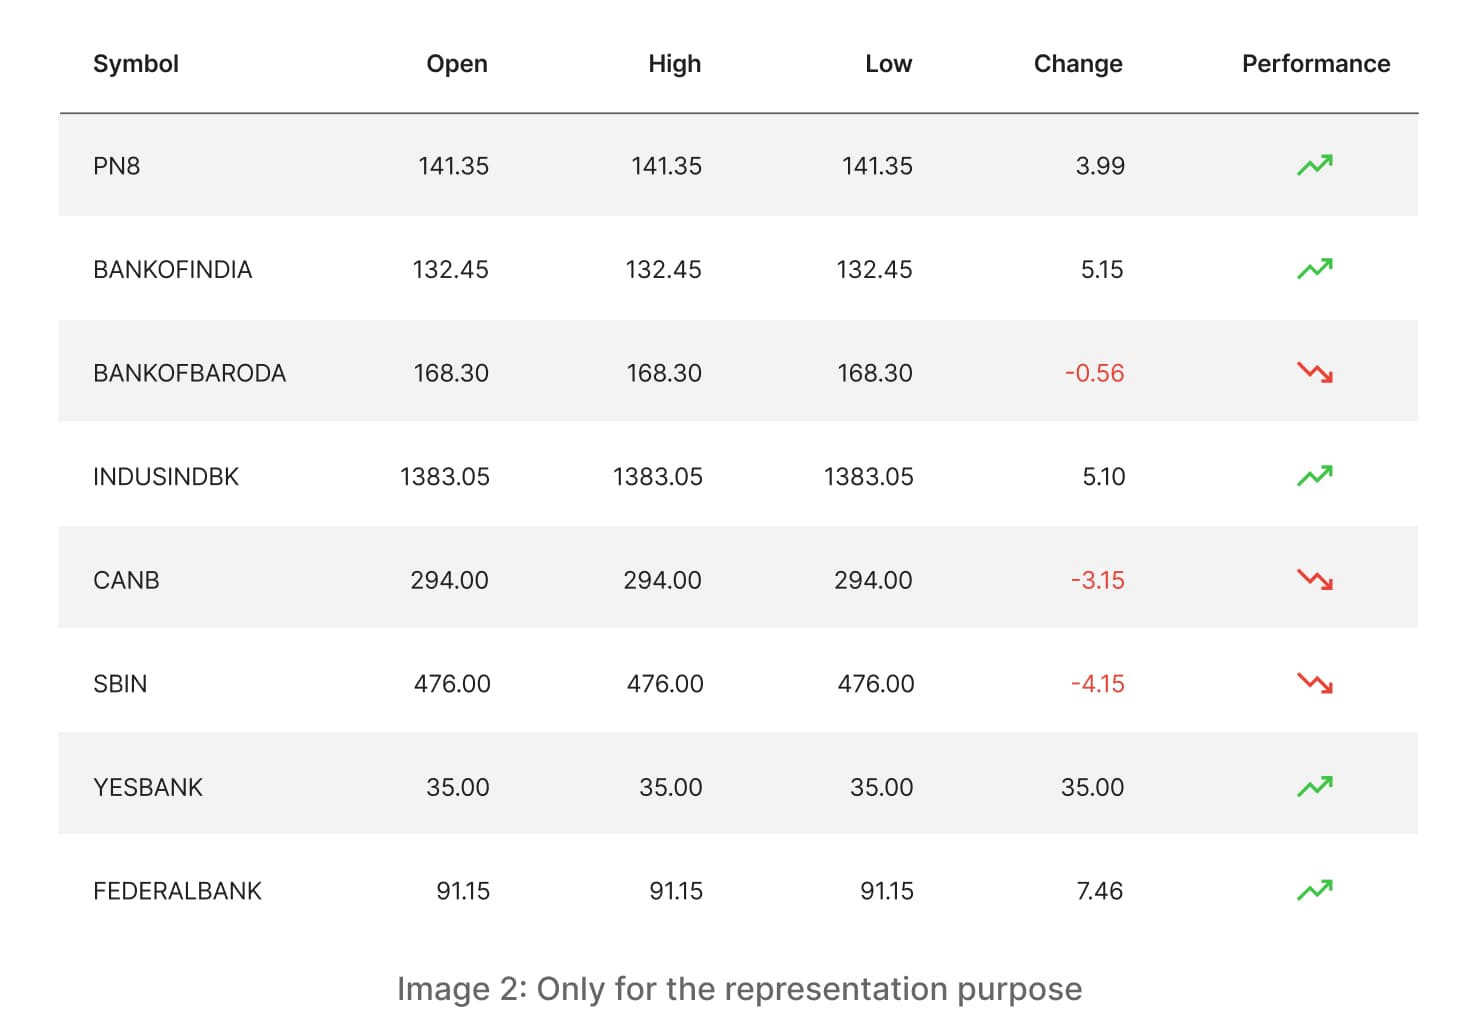Click SBIN's -4.15 change value
The width and height of the screenshot is (1480, 1034).
1097,684
